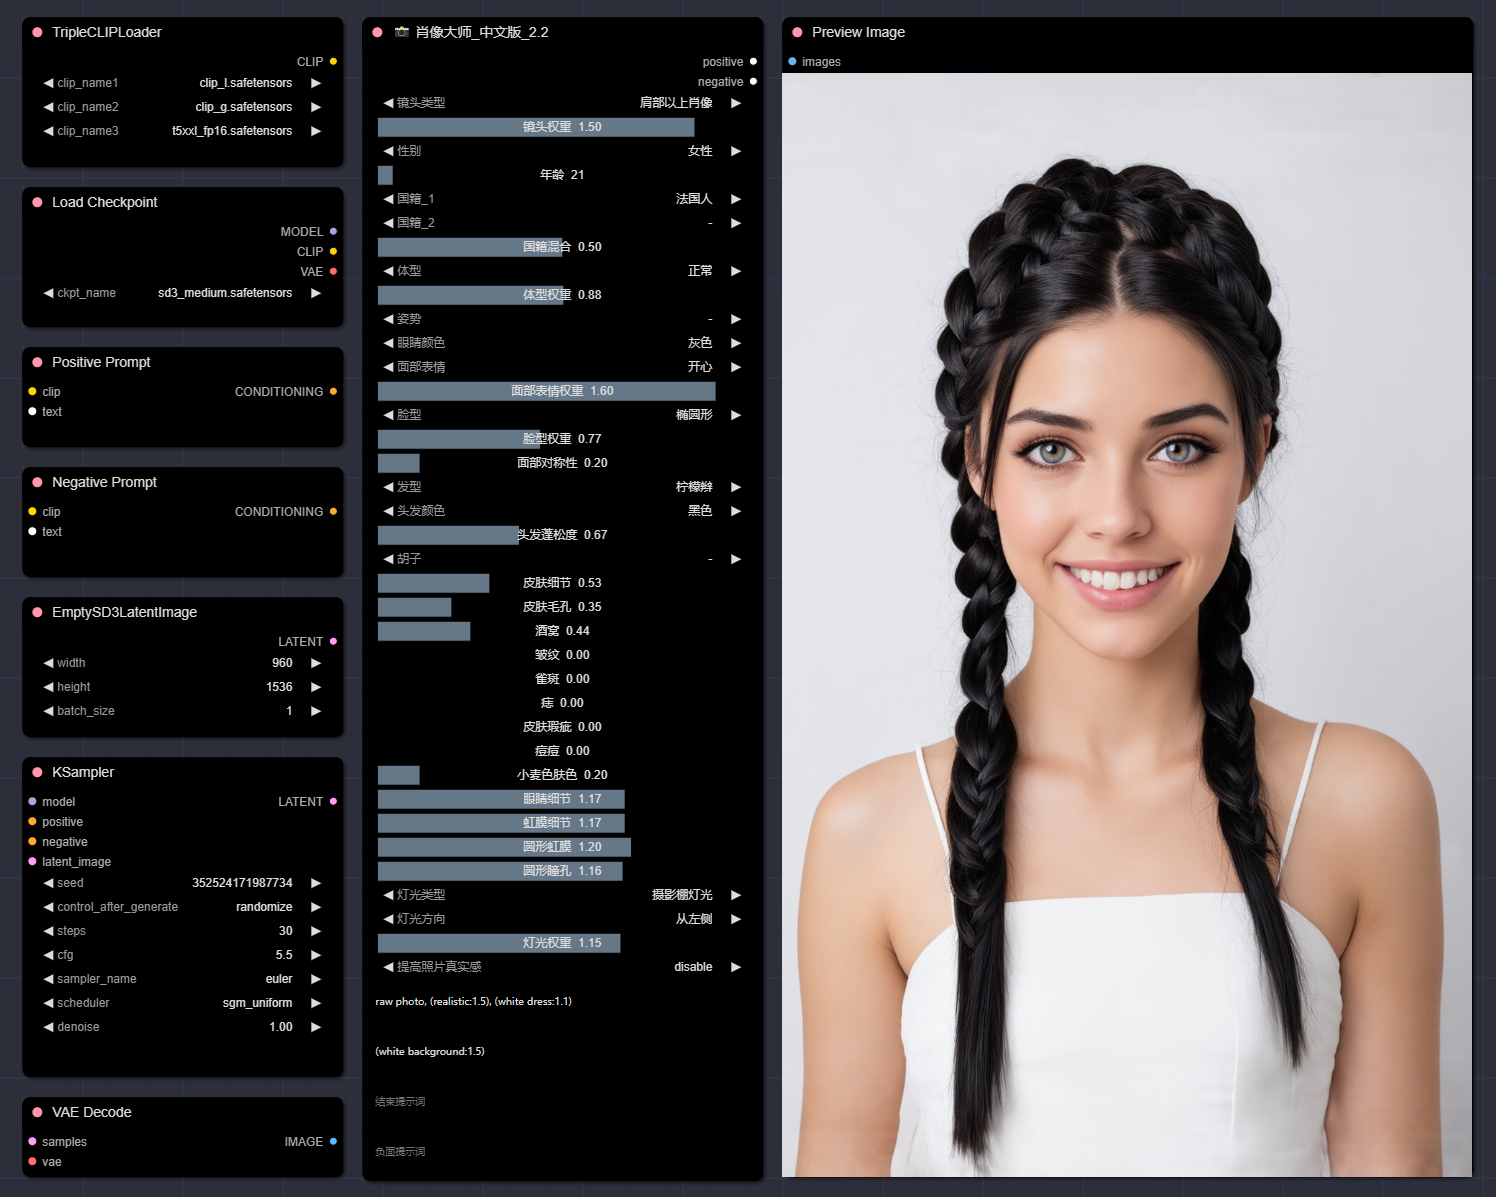Collapse the TripleCLIPLoader node via its title dot
The width and height of the screenshot is (1496, 1197).
point(37,32)
